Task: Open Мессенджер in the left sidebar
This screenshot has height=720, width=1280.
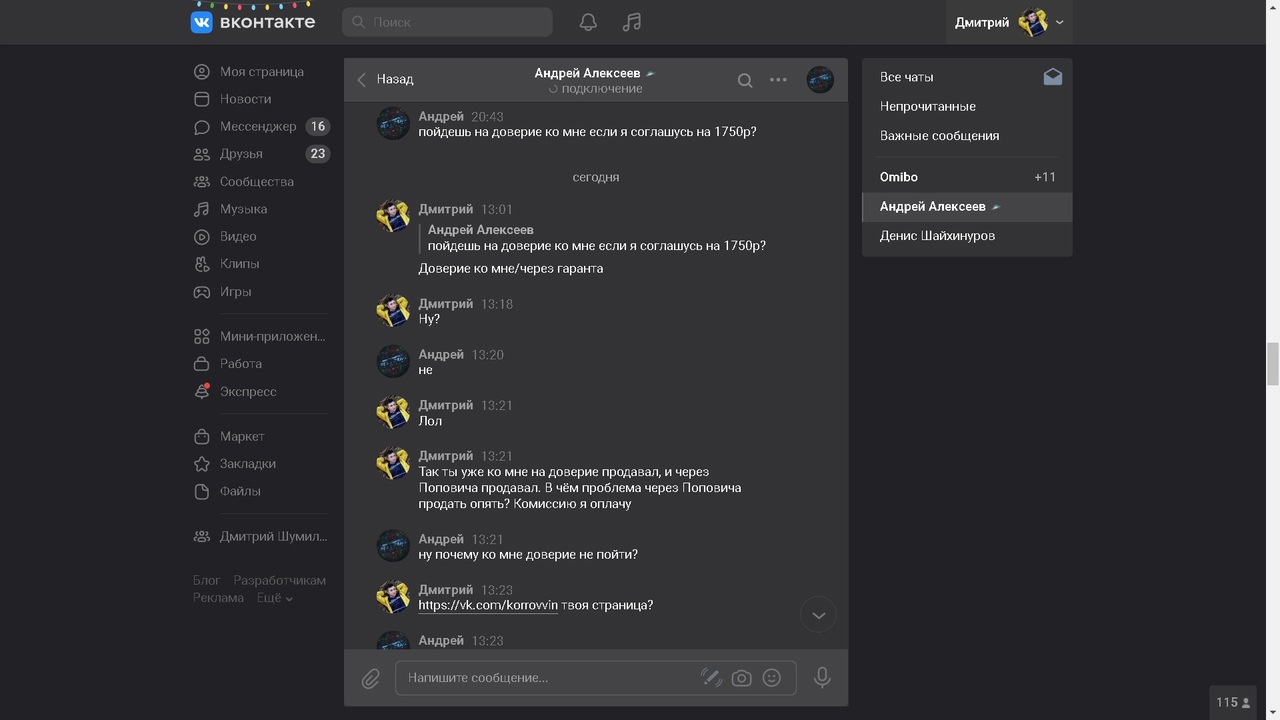Action: pyautogui.click(x=258, y=127)
